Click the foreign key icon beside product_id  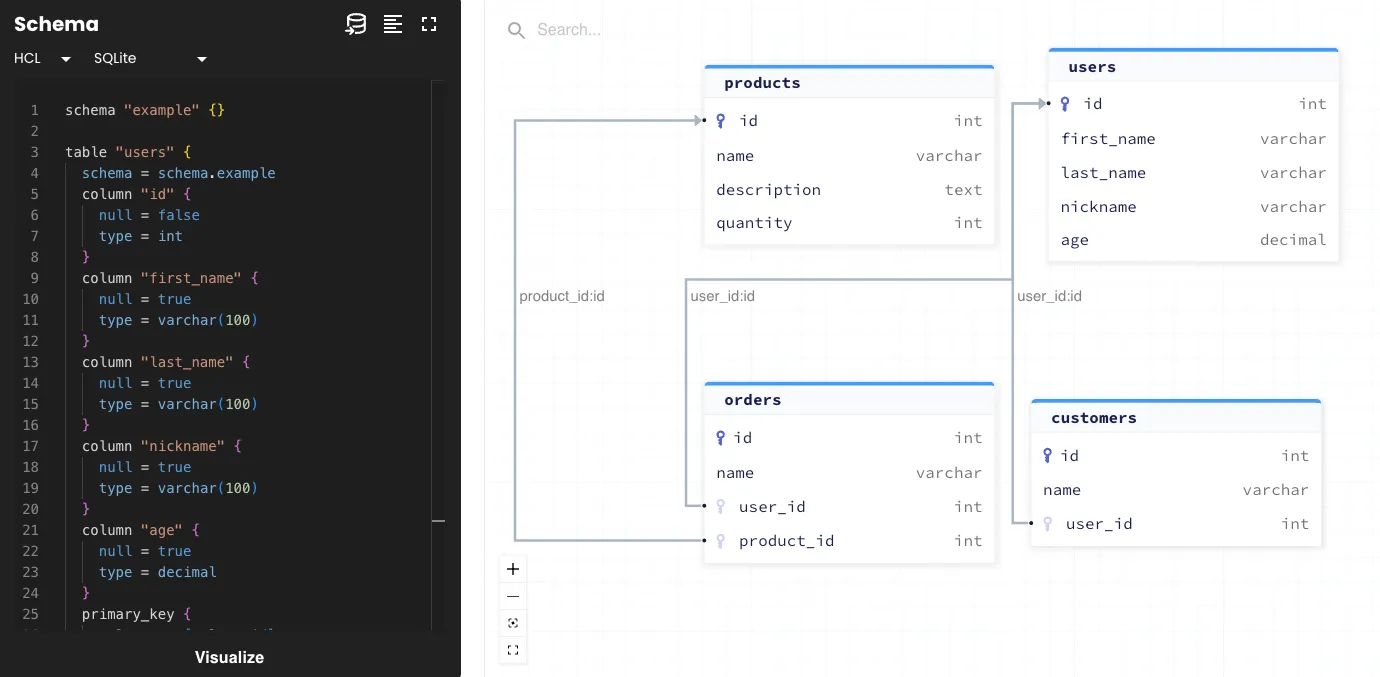pos(720,541)
